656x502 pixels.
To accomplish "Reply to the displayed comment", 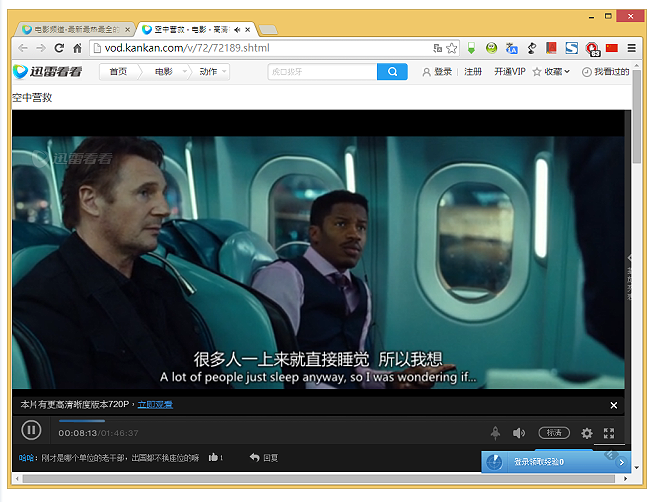I will pyautogui.click(x=264, y=458).
